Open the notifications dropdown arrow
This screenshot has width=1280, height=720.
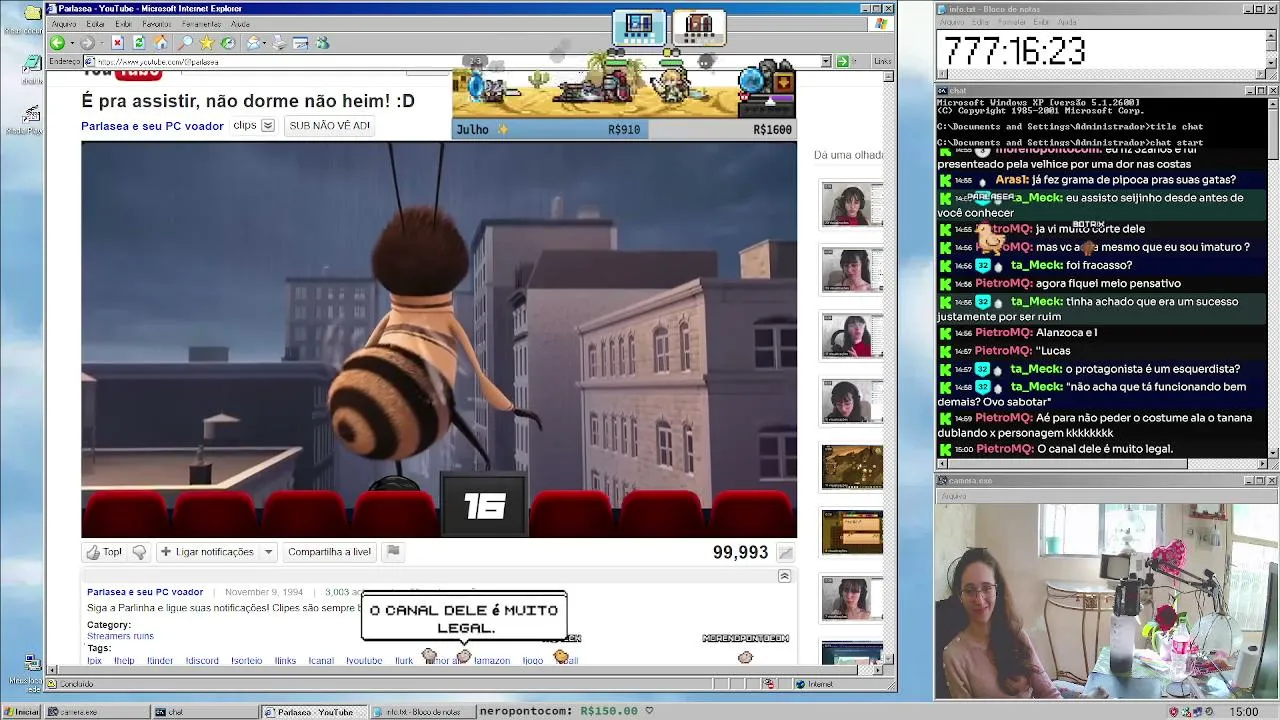pos(268,552)
